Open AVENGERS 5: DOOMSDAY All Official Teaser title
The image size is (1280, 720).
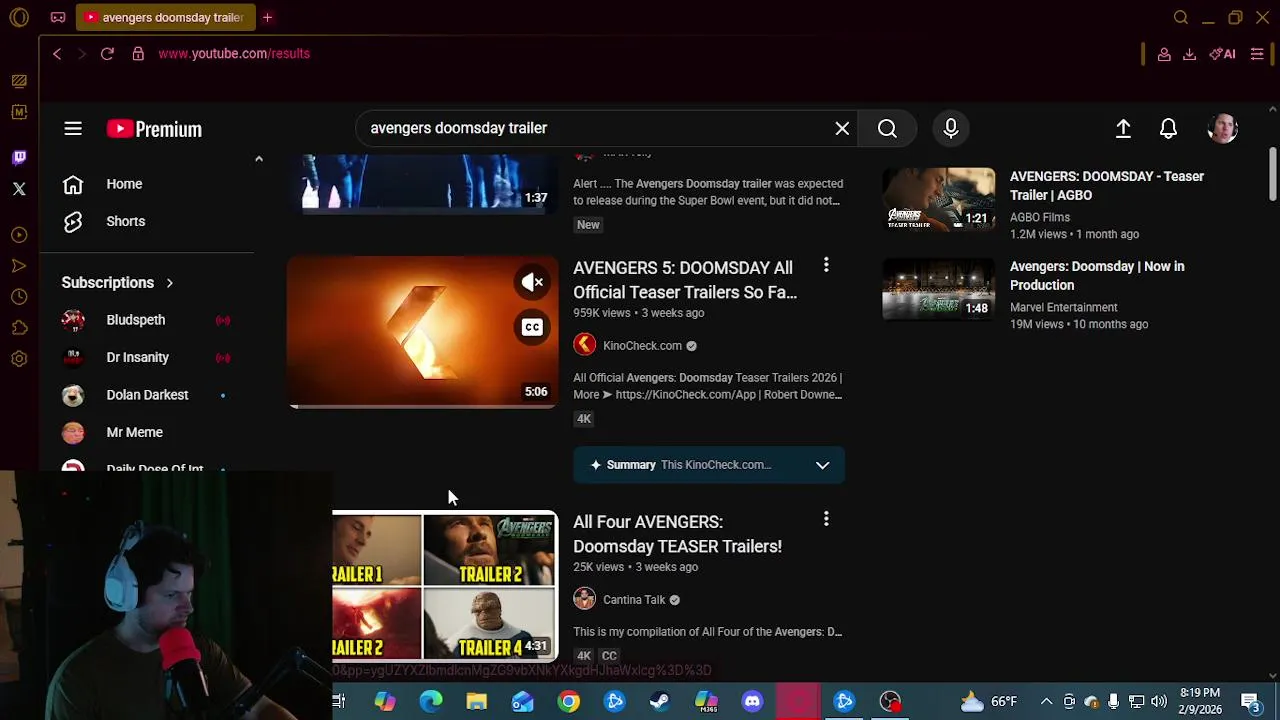(685, 280)
